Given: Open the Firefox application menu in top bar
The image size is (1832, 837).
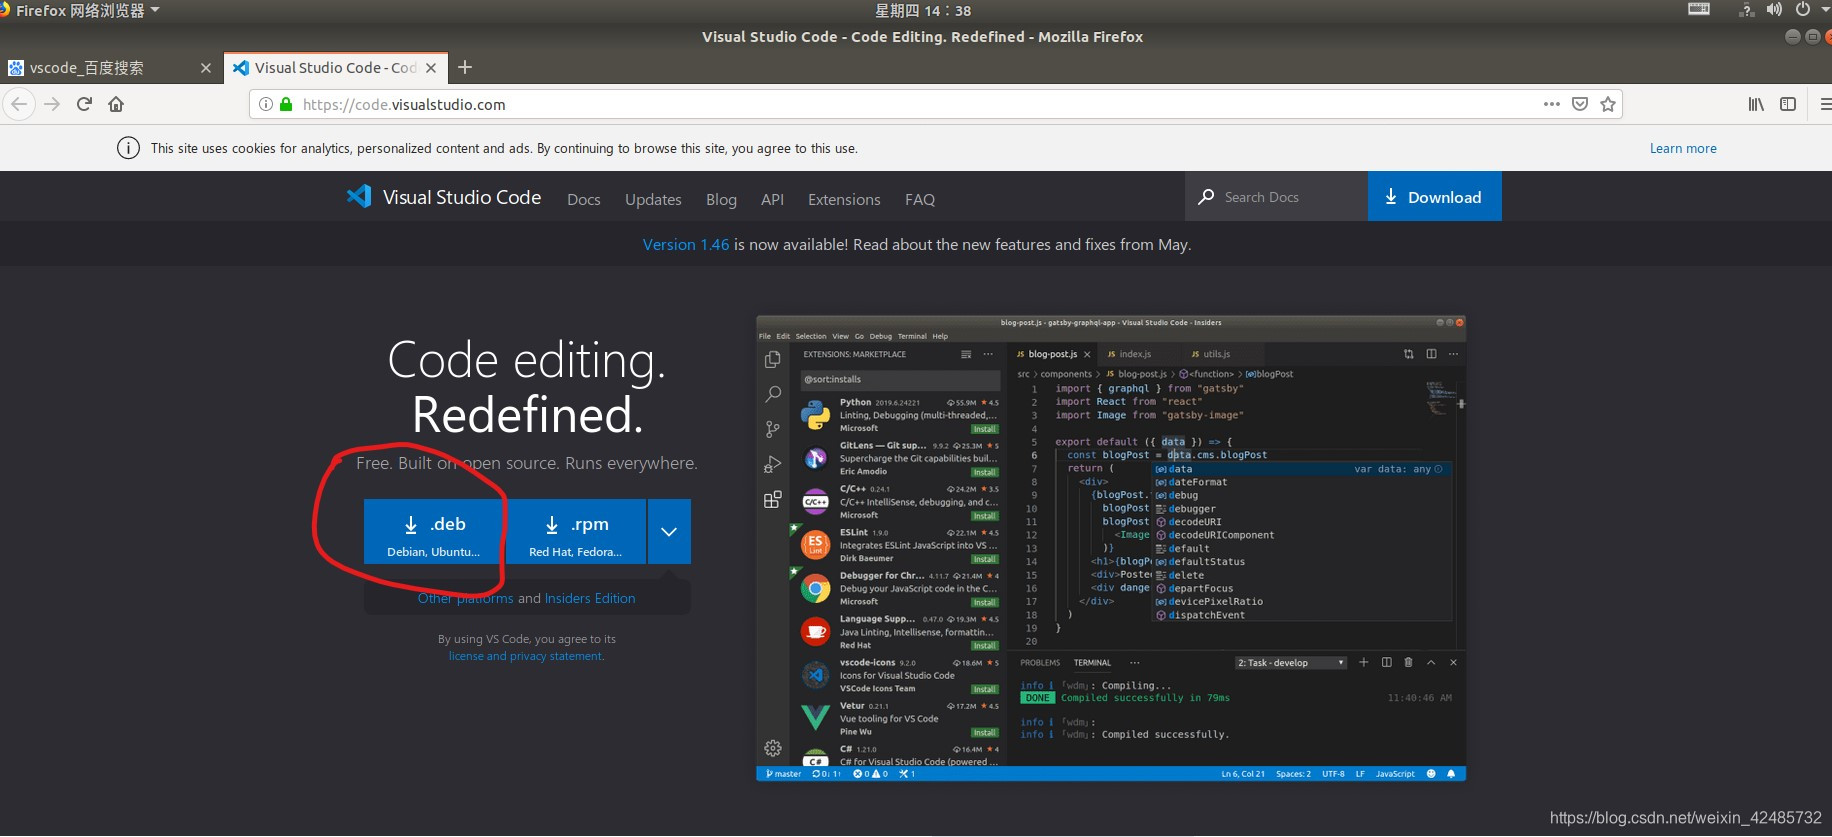Looking at the screenshot, I should point(80,11).
